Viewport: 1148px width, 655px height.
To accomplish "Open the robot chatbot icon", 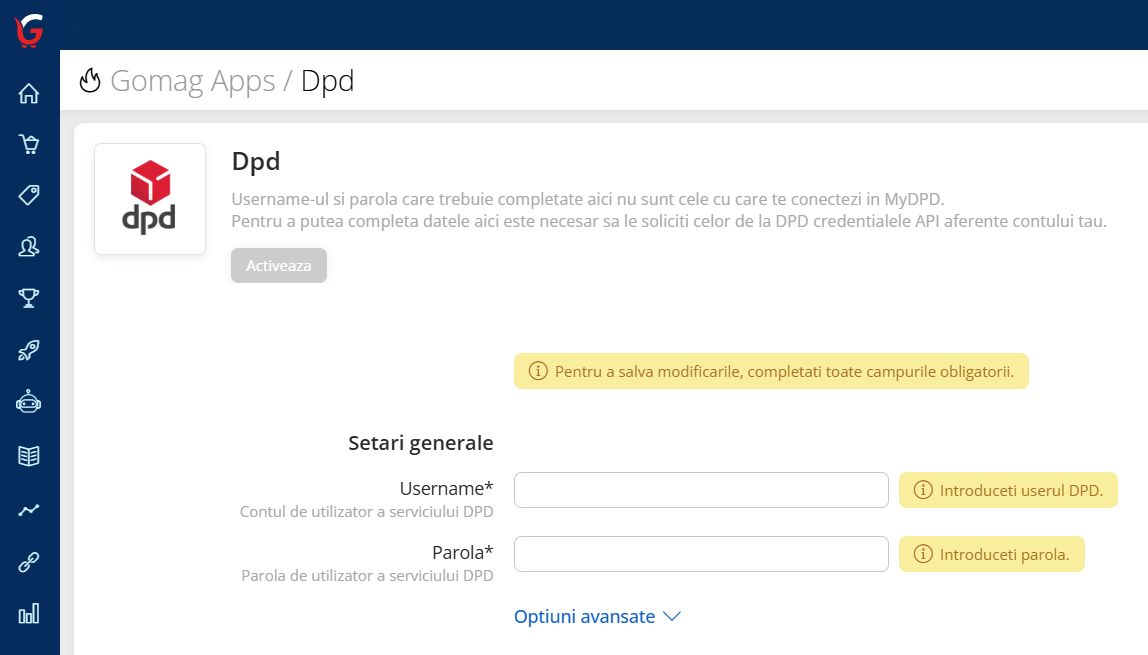I will (x=28, y=401).
